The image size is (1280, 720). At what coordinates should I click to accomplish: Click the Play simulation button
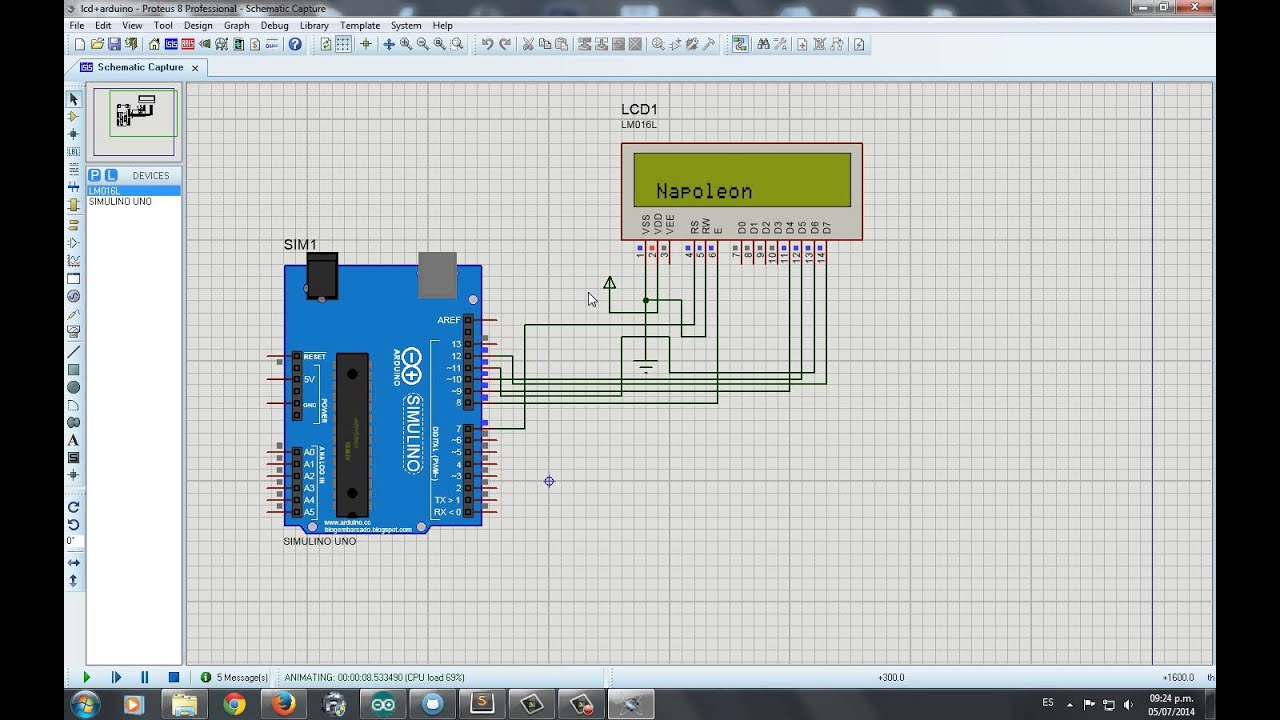point(86,677)
